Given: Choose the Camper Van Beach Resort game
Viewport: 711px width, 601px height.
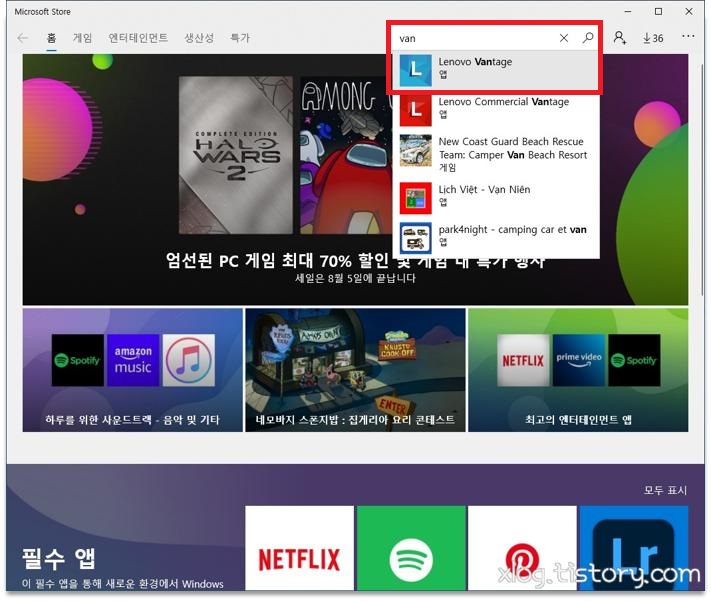Looking at the screenshot, I should click(496, 154).
